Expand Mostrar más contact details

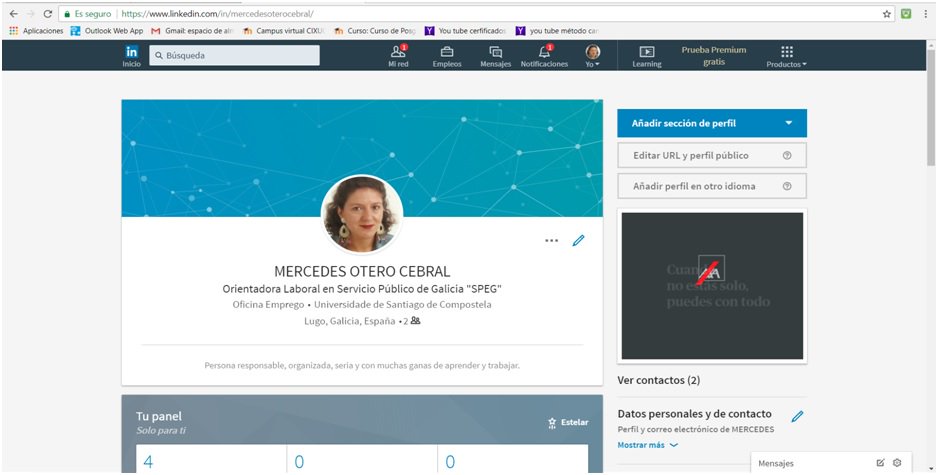[647, 445]
